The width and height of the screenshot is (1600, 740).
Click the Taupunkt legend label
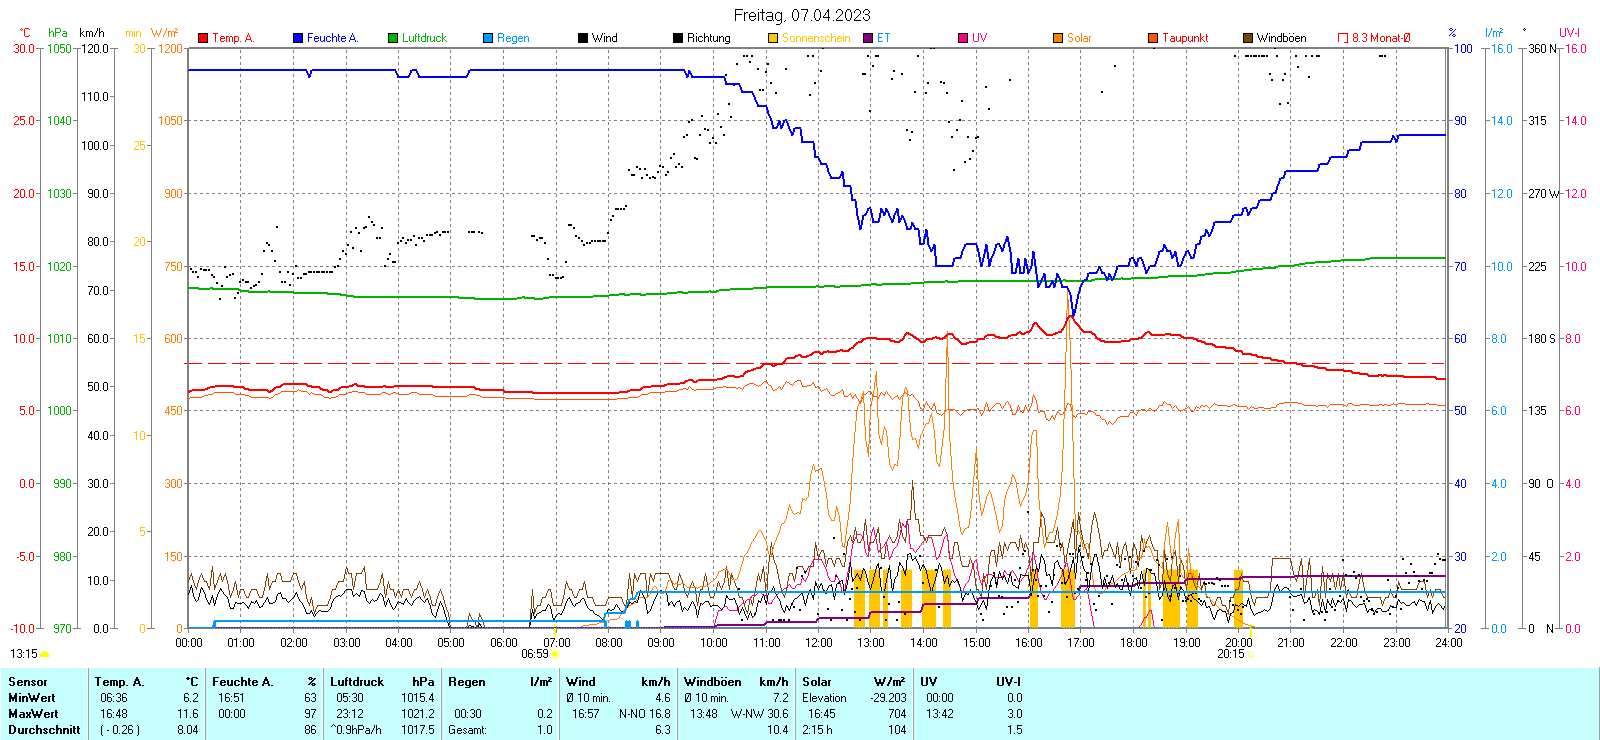pos(1185,38)
